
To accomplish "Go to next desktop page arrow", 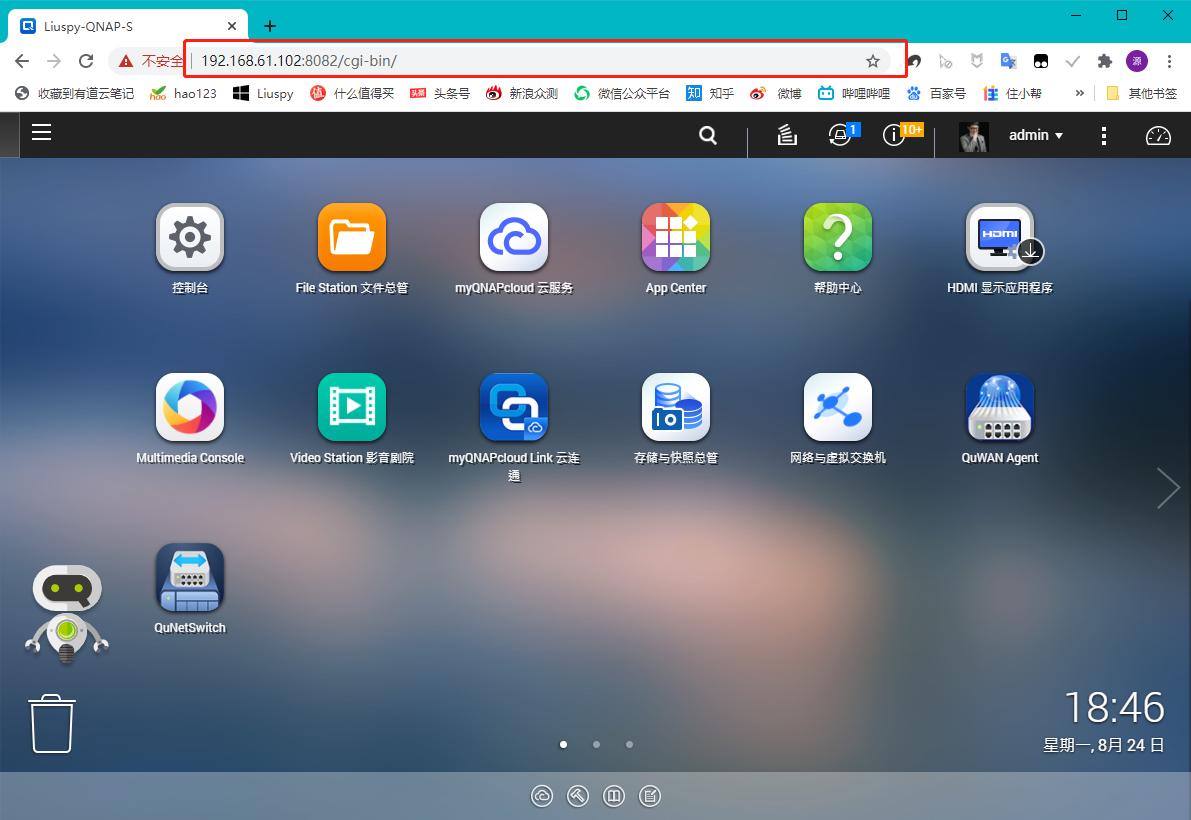I will (1168, 487).
